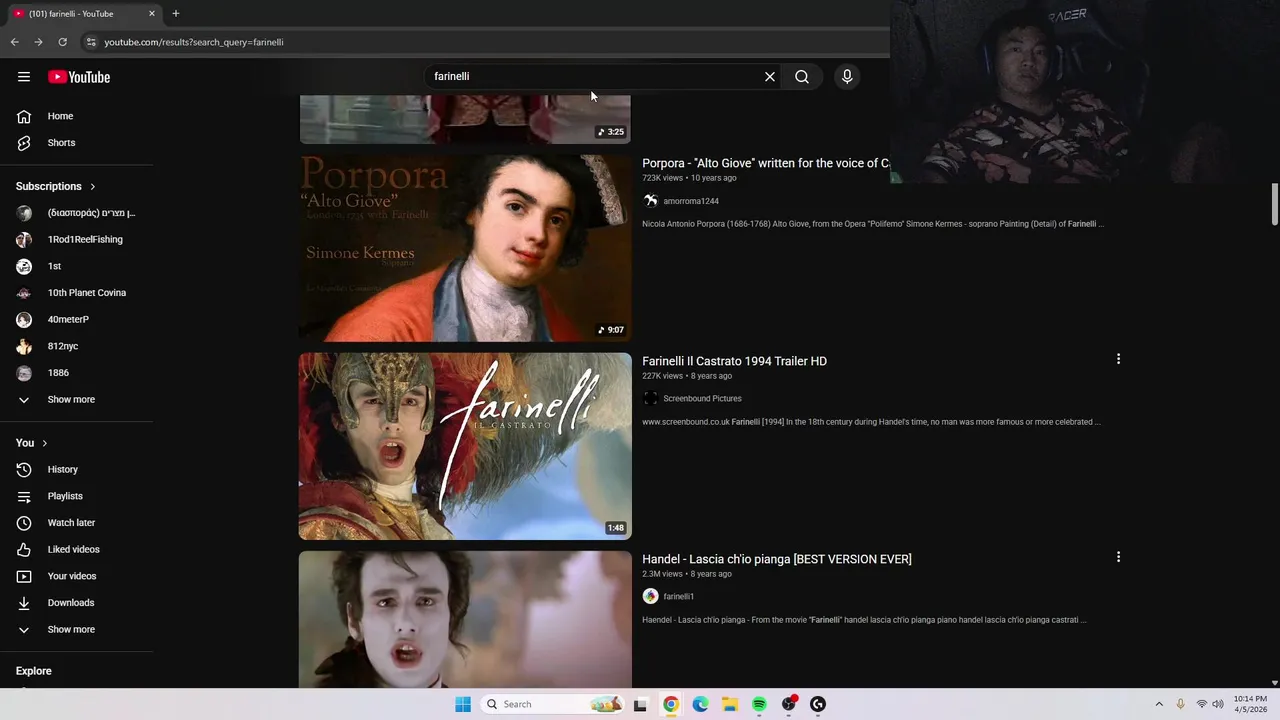Click the YouTube logo

(79, 77)
